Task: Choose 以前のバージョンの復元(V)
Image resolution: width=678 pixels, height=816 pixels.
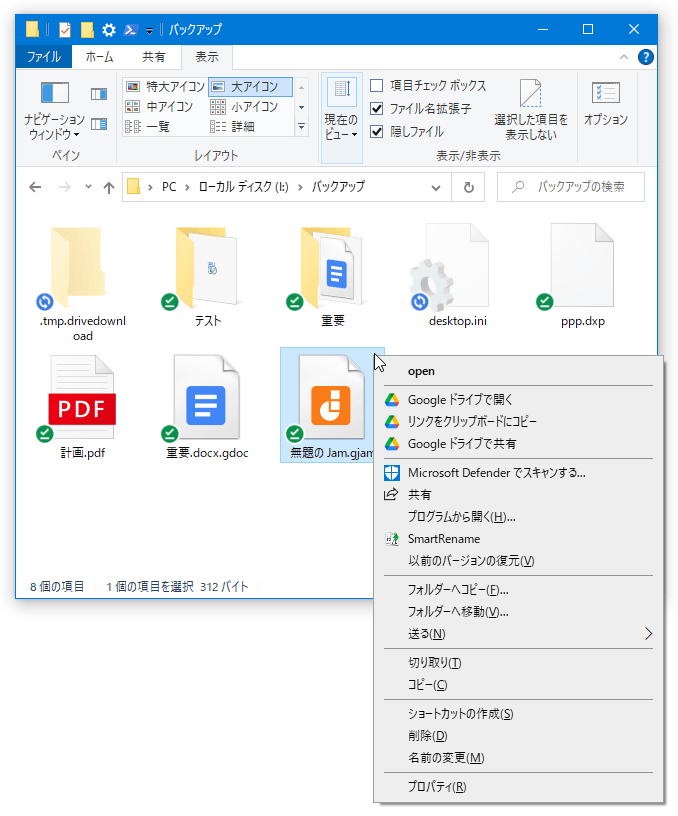Action: [518, 561]
